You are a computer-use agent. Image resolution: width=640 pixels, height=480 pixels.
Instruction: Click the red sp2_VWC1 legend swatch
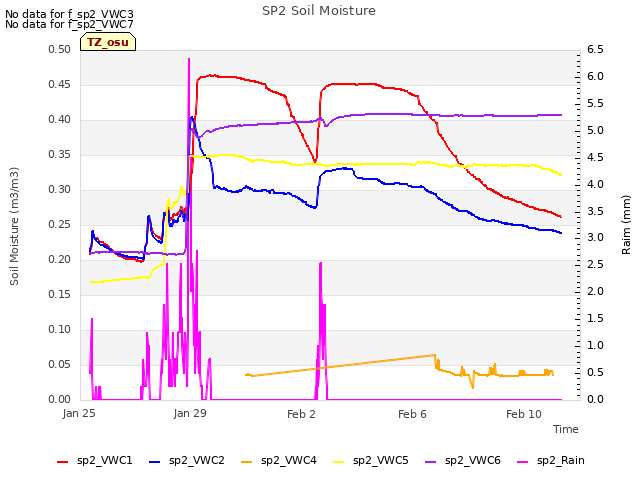pos(62,462)
